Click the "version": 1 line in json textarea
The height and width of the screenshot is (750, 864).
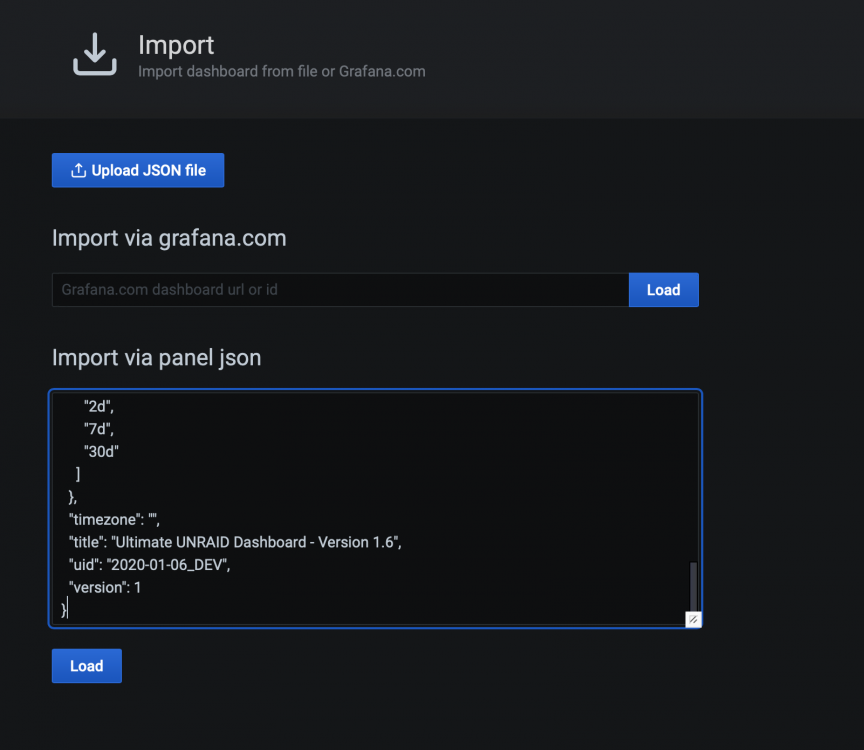[x=105, y=587]
